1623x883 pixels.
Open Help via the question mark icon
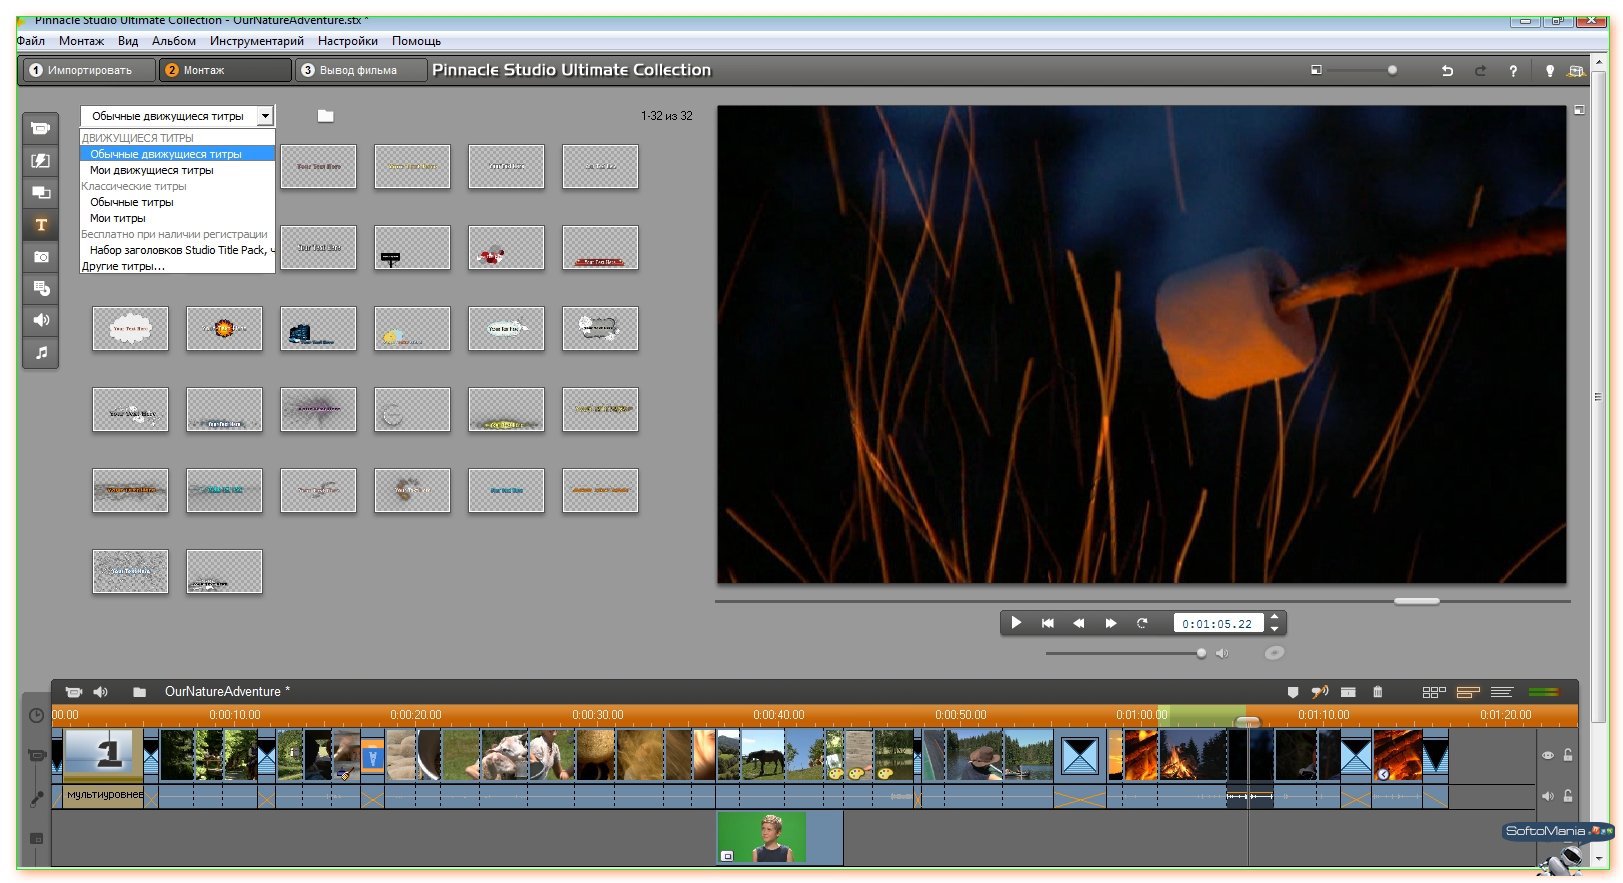pyautogui.click(x=1513, y=70)
